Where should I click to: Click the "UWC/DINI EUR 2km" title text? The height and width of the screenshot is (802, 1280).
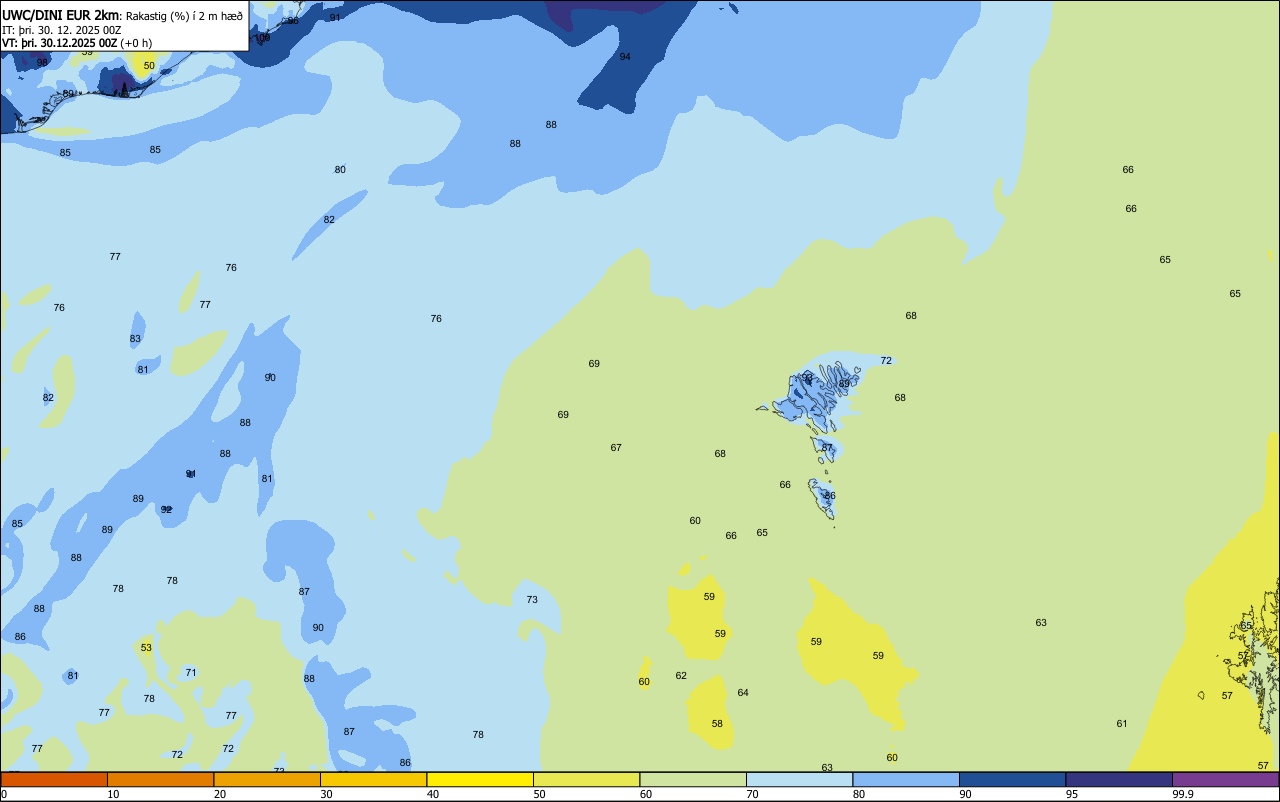[x=60, y=15]
